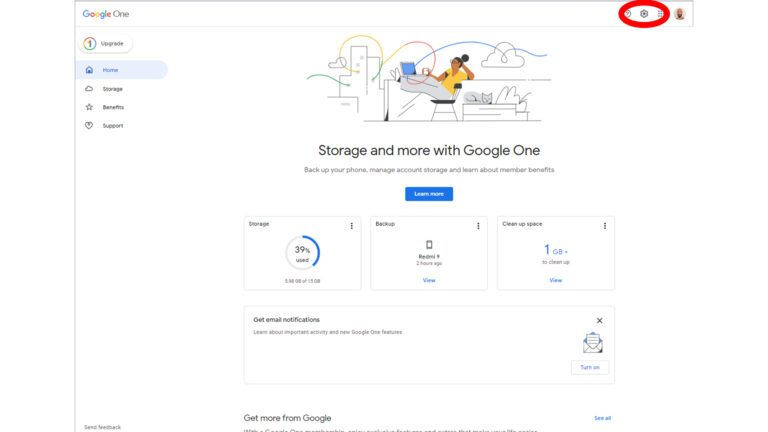768x432 pixels.
Task: Open the Clean up space card menu
Action: coord(605,226)
